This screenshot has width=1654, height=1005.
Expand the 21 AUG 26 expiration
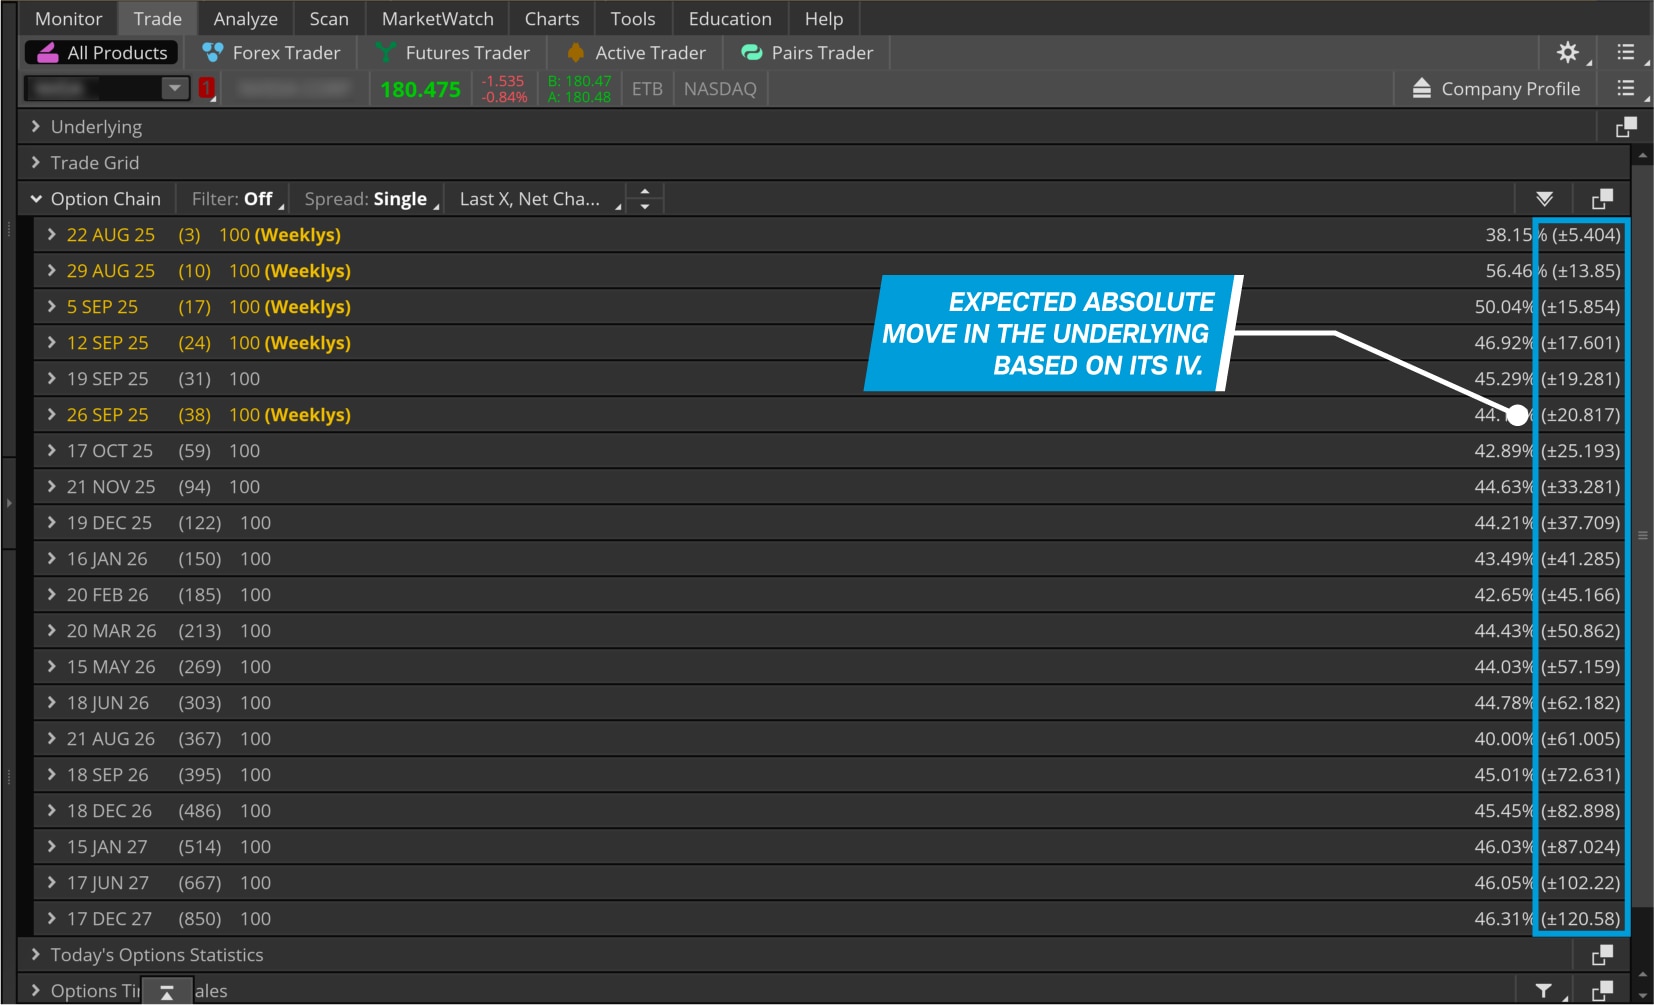coord(52,739)
